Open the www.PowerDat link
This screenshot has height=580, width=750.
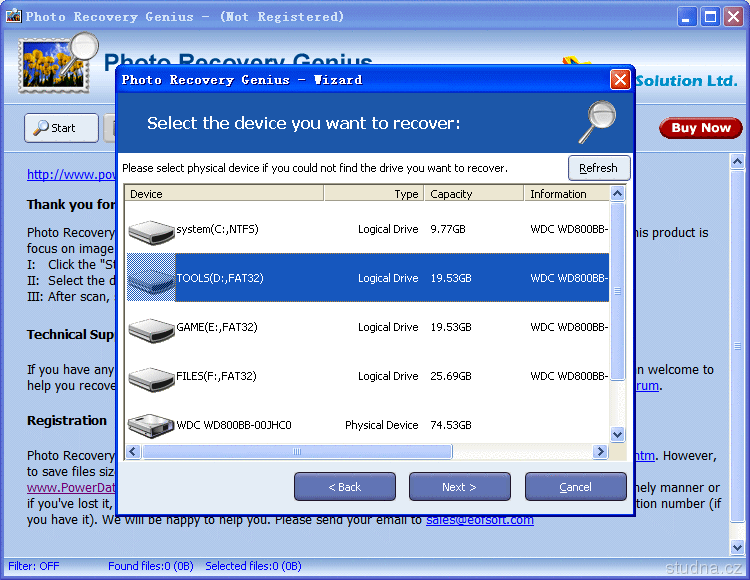coord(71,487)
